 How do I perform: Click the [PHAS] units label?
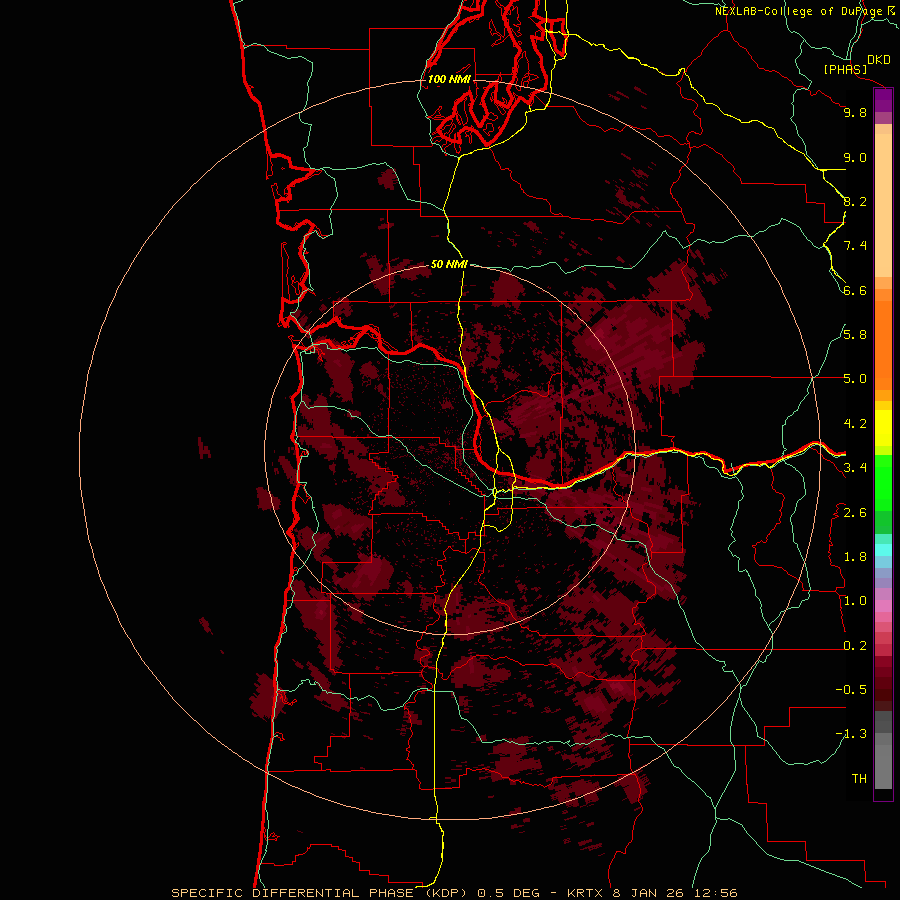pos(845,69)
